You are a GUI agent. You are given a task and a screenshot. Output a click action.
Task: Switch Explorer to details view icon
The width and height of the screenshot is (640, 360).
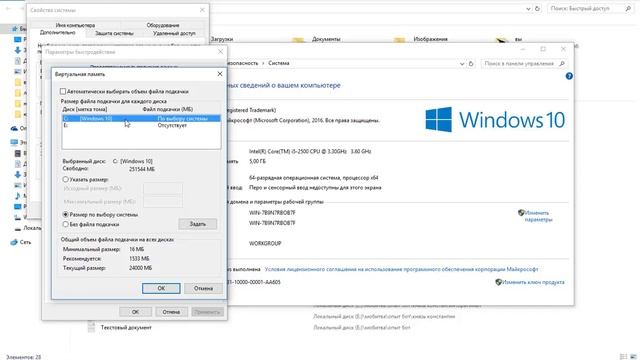tap(623, 357)
